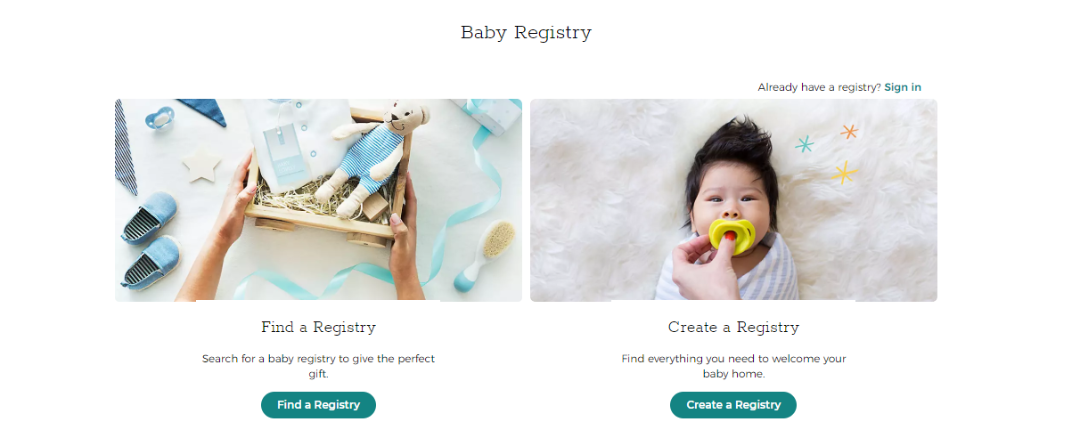This screenshot has height=438, width=1080.
Task: Click the teal Find a Registry button
Action: coord(318,405)
